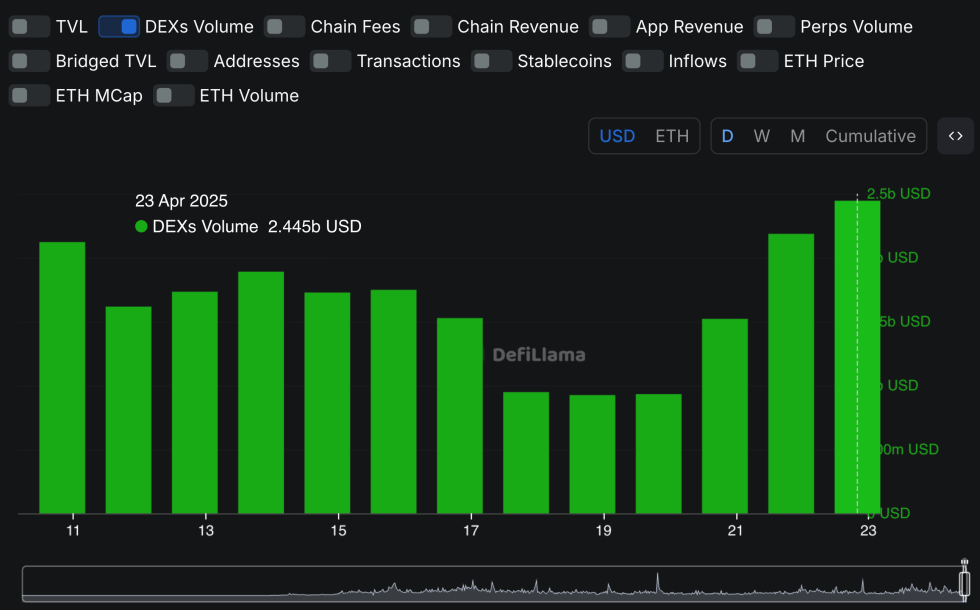The width and height of the screenshot is (980, 610).
Task: Turn on Chain Fees
Action: (284, 26)
